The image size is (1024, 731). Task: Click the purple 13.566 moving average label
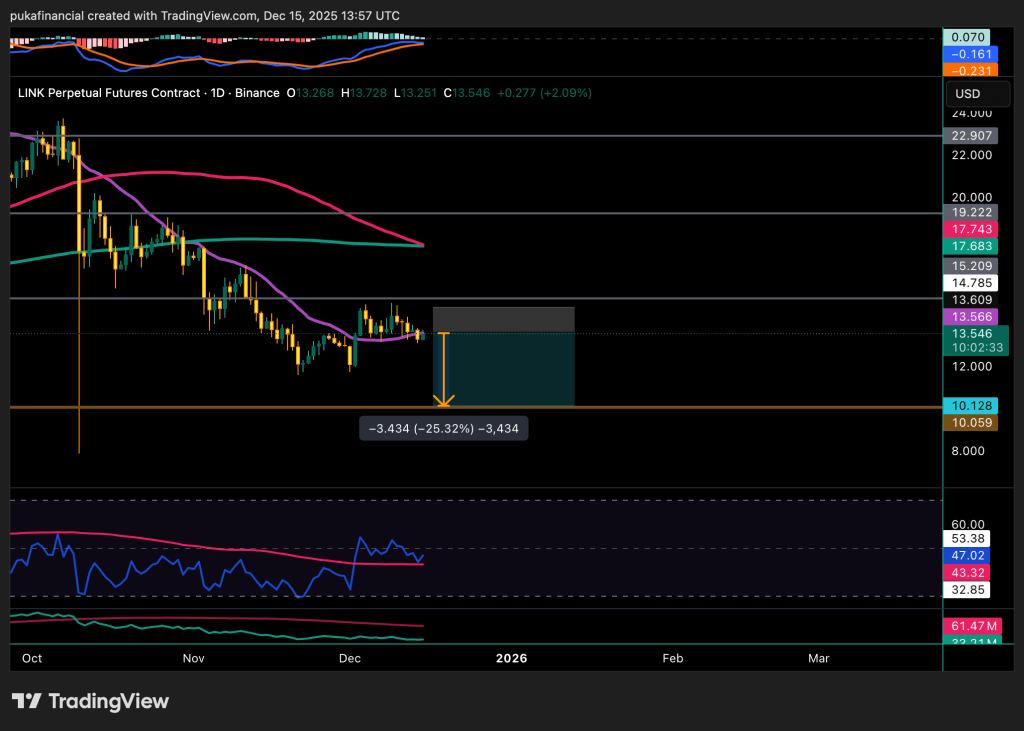972,316
